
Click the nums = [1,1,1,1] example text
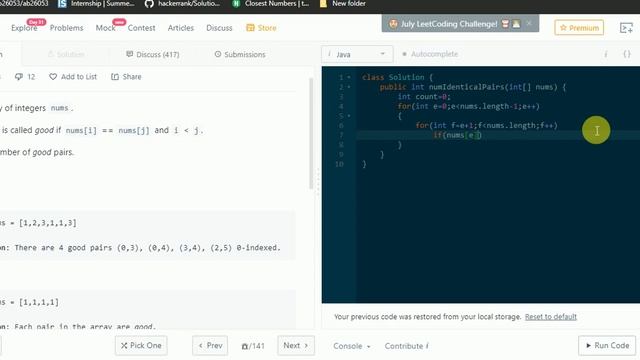pyautogui.click(x=29, y=302)
